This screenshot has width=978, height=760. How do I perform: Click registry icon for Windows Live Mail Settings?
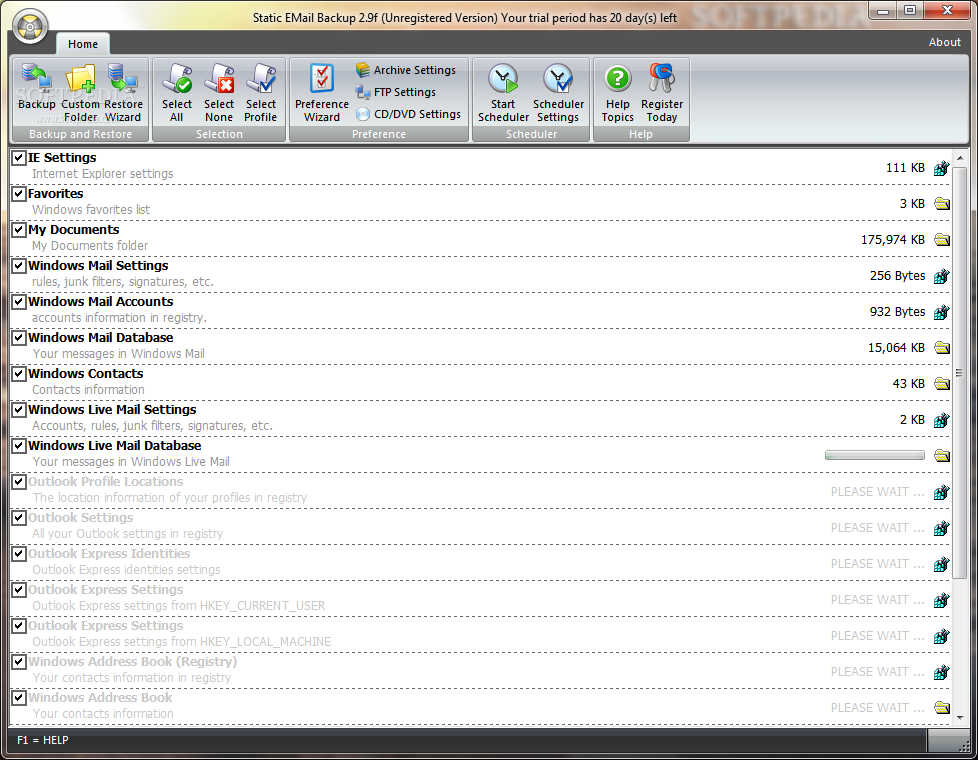tap(942, 420)
